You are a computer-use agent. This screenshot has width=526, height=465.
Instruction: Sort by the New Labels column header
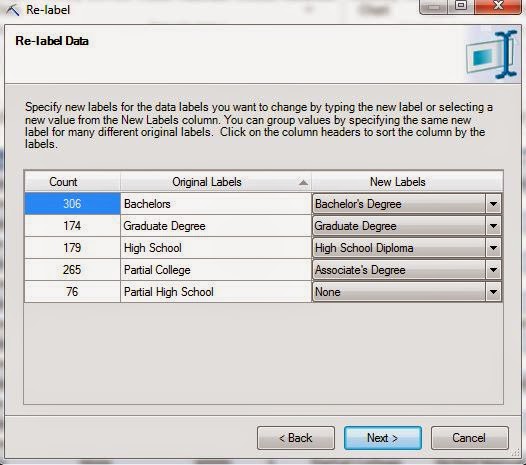(x=407, y=182)
